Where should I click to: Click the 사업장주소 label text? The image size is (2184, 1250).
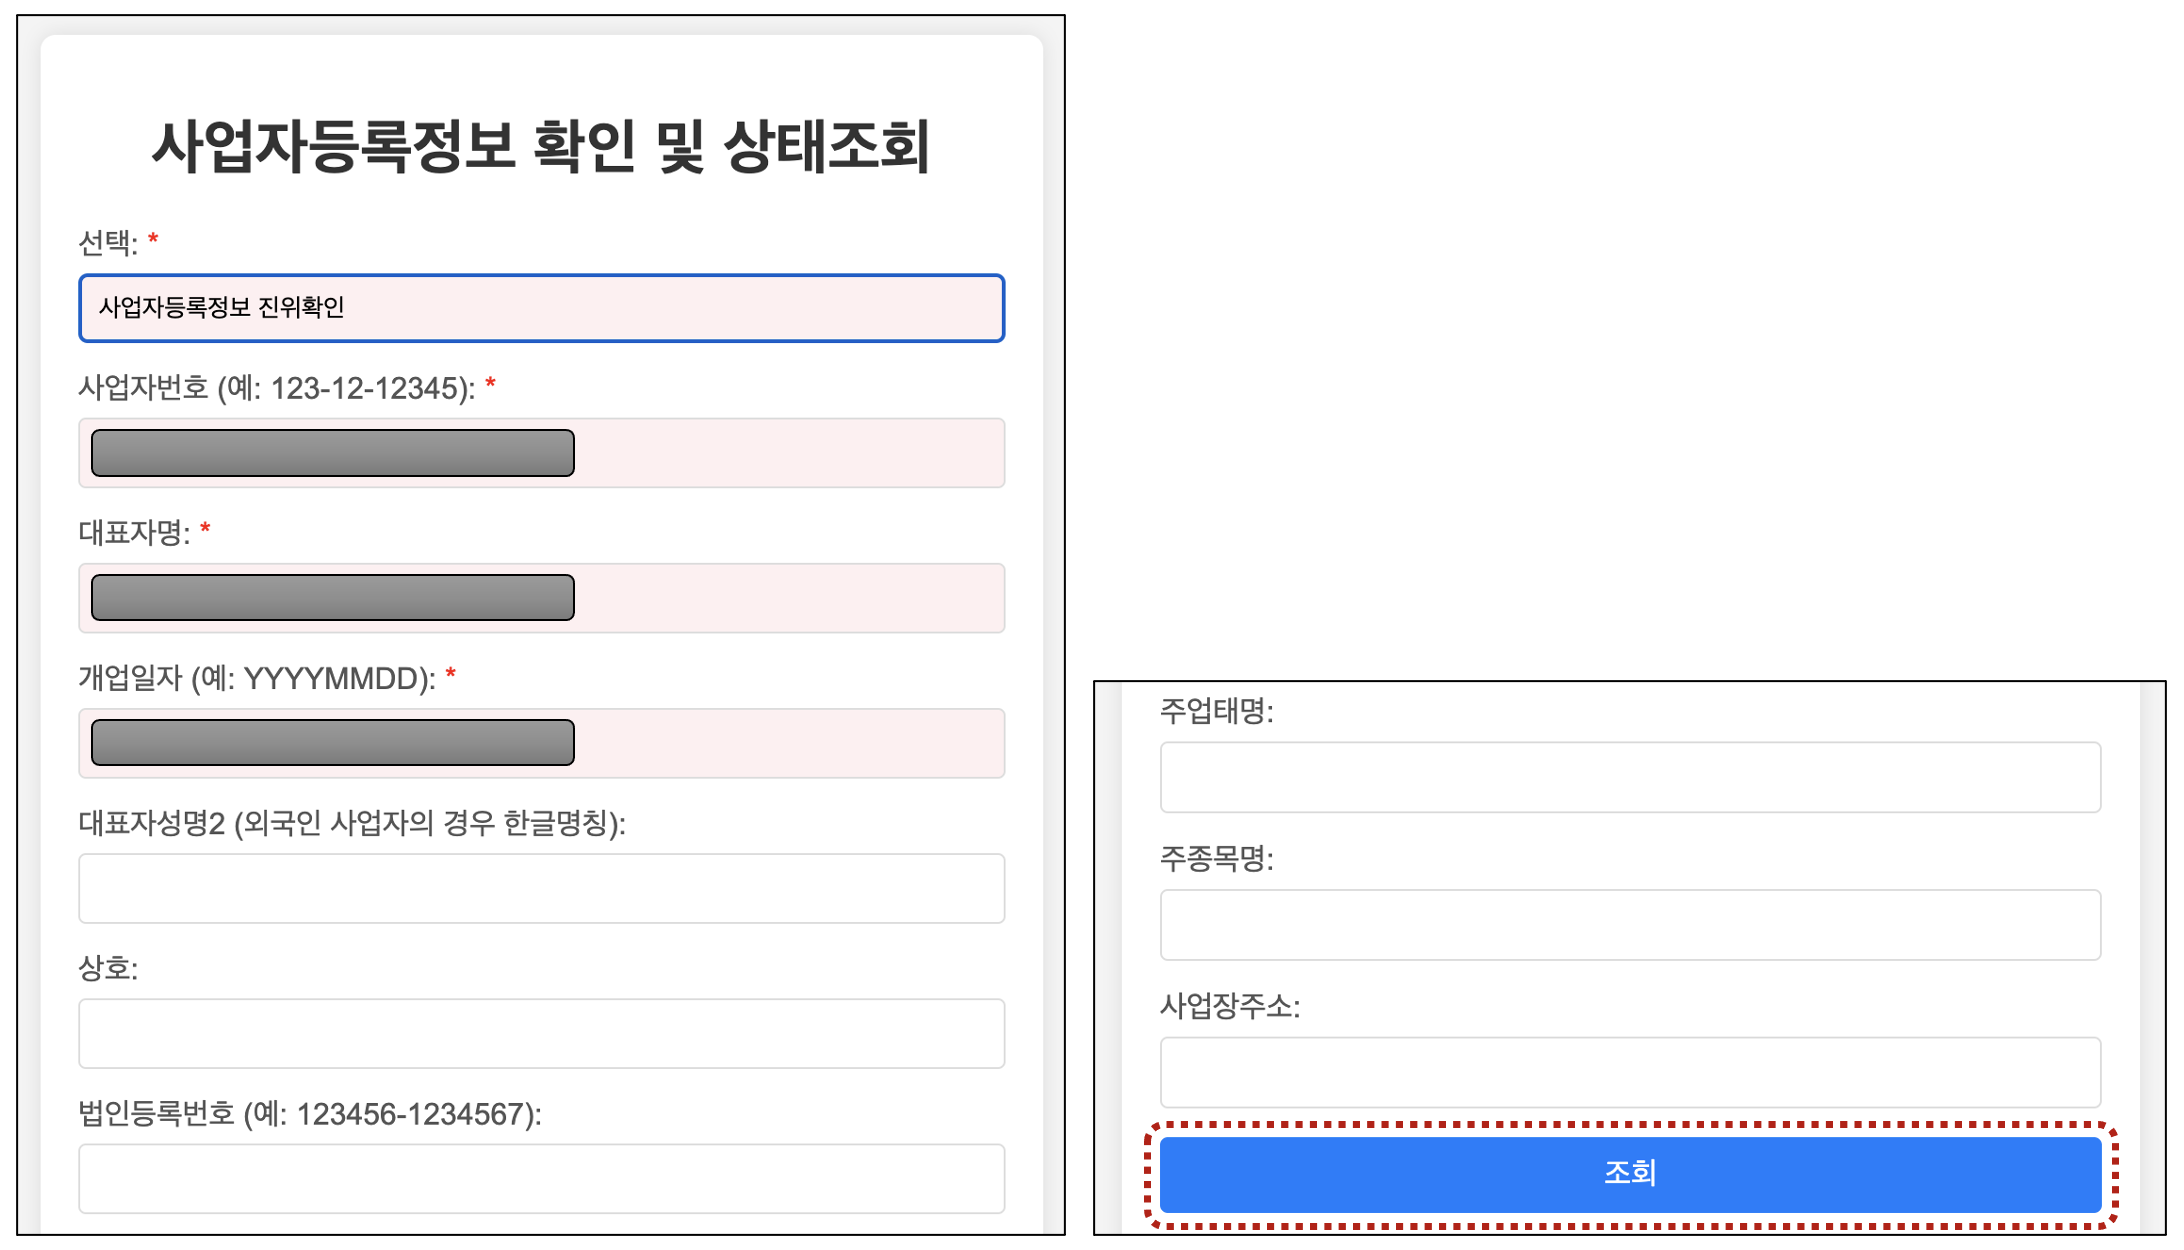(x=1229, y=1006)
